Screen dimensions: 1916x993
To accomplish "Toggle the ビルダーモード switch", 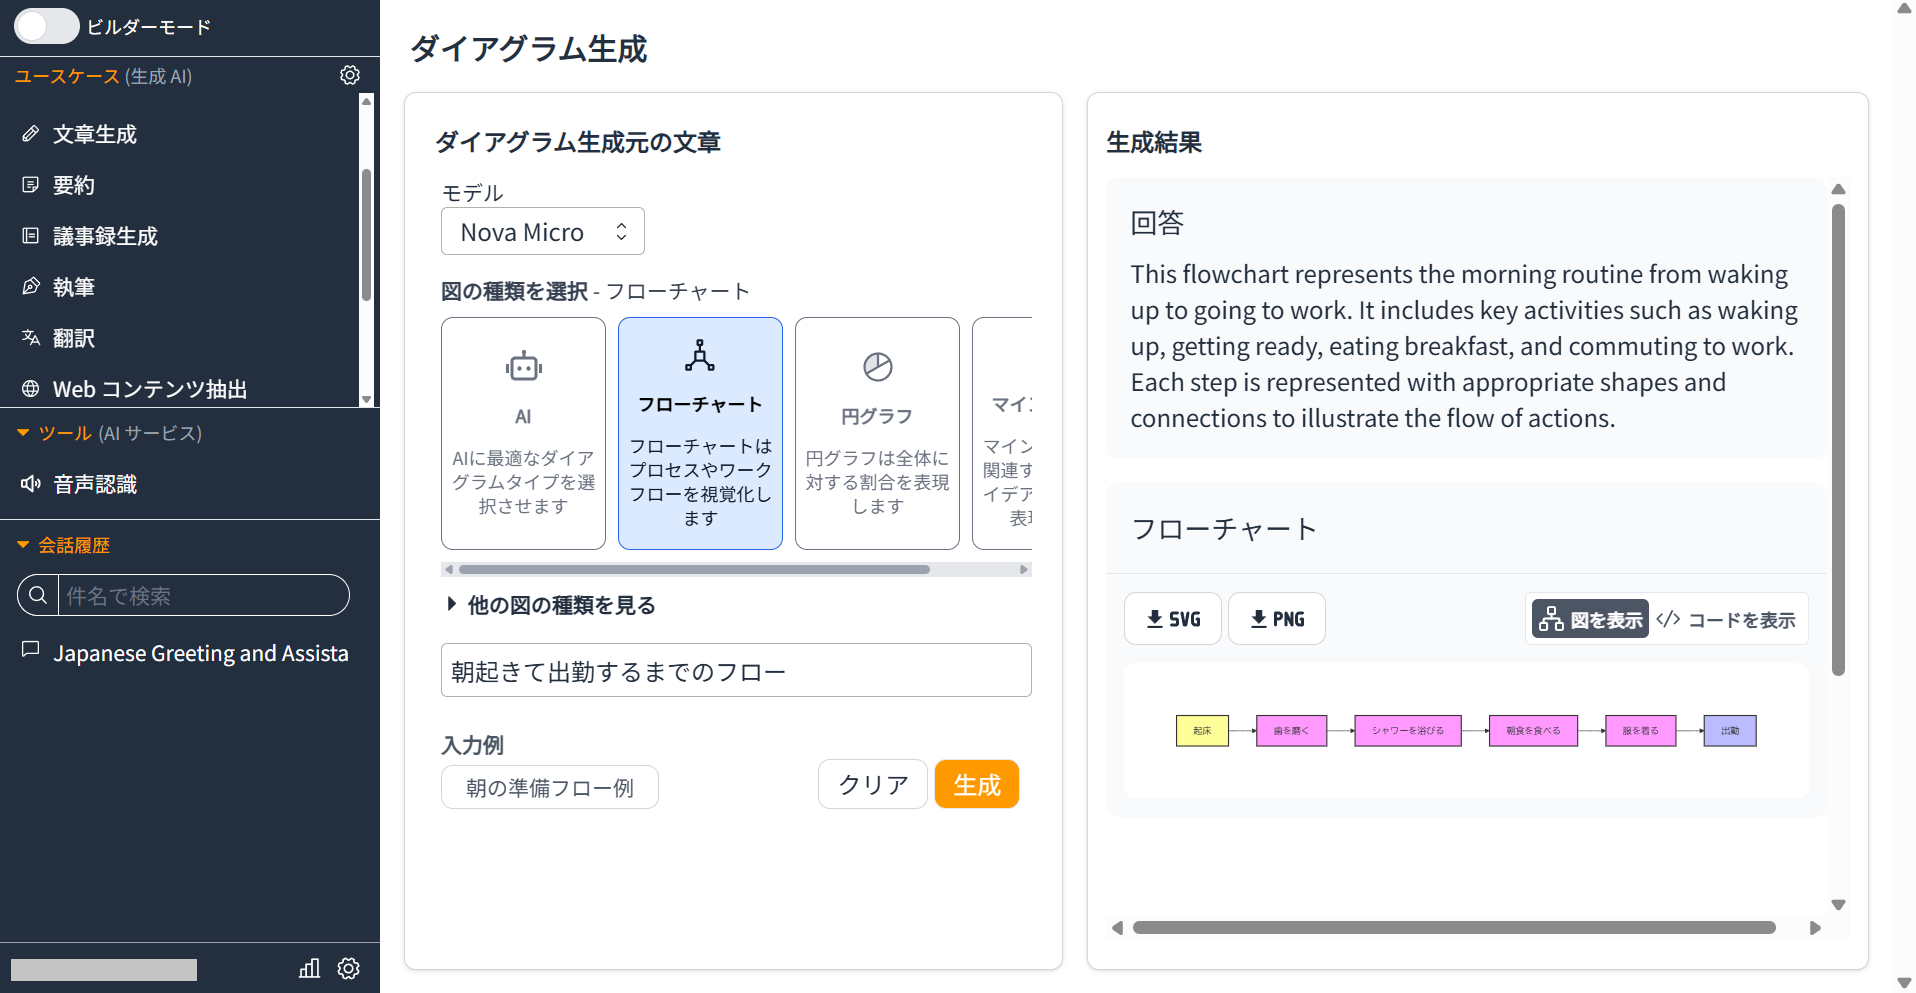I will click(46, 26).
